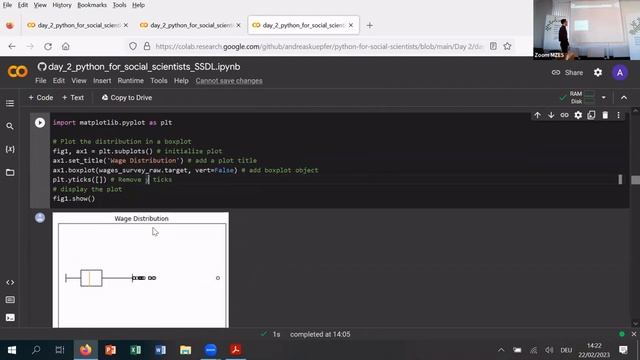Click the notebook vertical scrollbar thumb
This screenshot has width=640, height=360.
[635, 180]
